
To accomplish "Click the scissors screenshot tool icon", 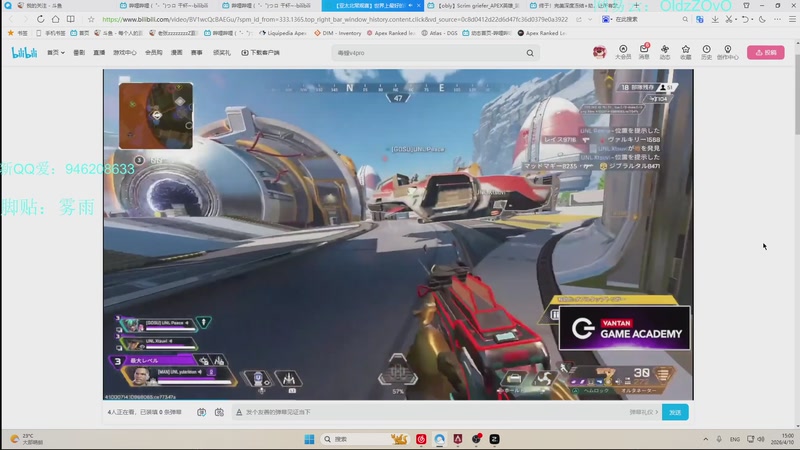I will (729, 19).
